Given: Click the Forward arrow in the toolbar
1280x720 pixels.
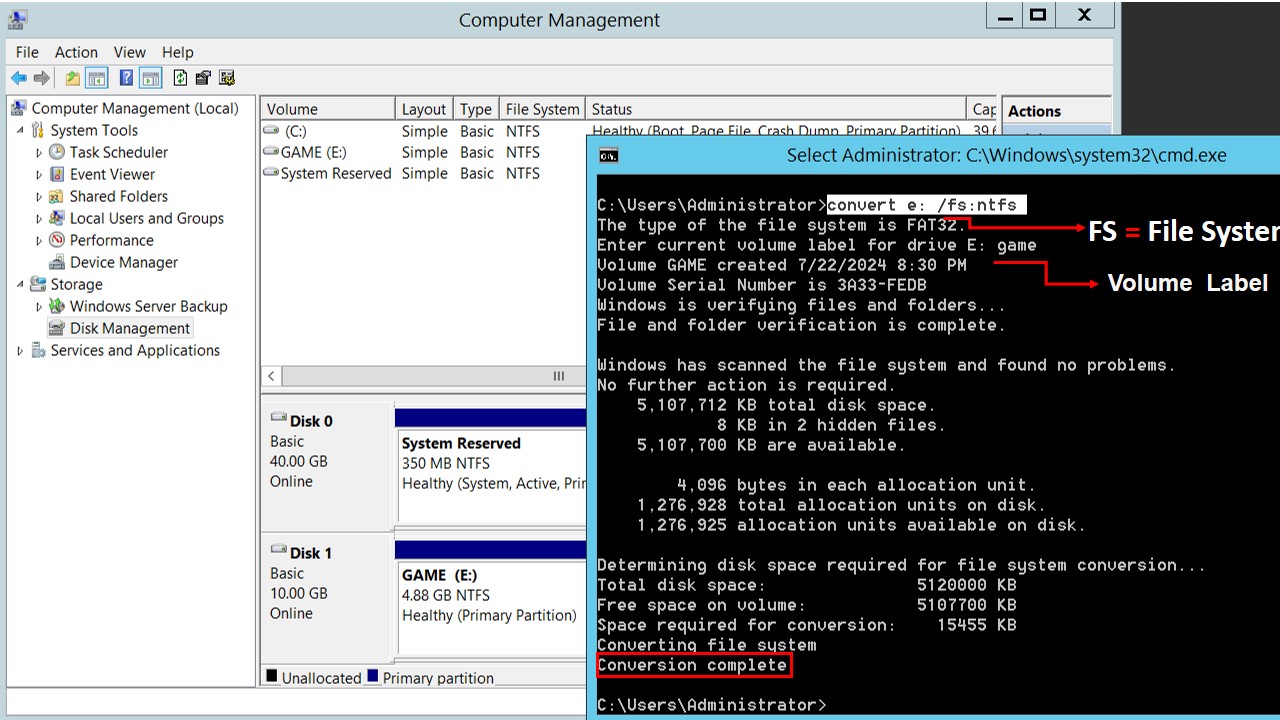Looking at the screenshot, I should click(x=42, y=78).
